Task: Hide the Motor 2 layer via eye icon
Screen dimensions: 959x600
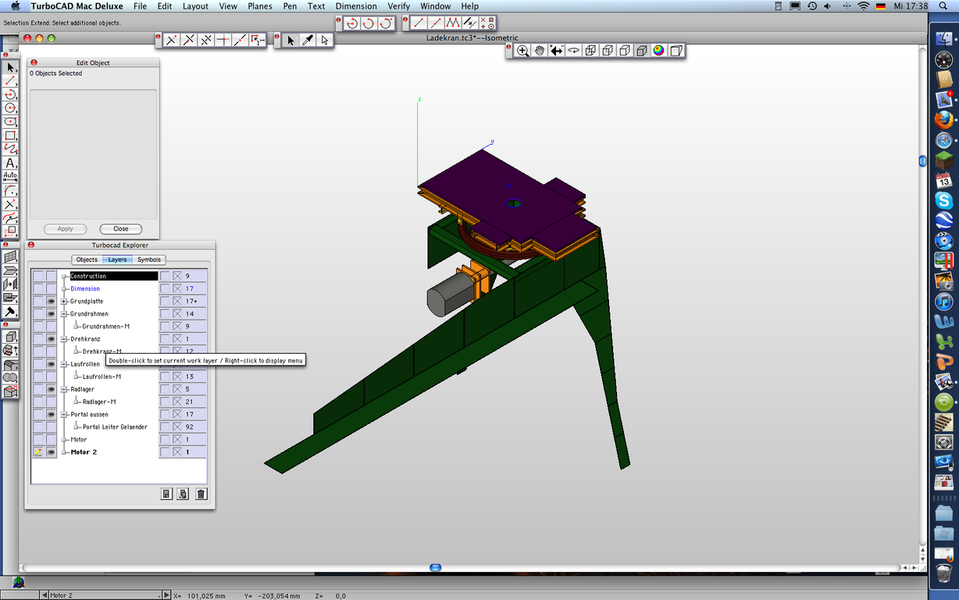Action: click(x=51, y=452)
